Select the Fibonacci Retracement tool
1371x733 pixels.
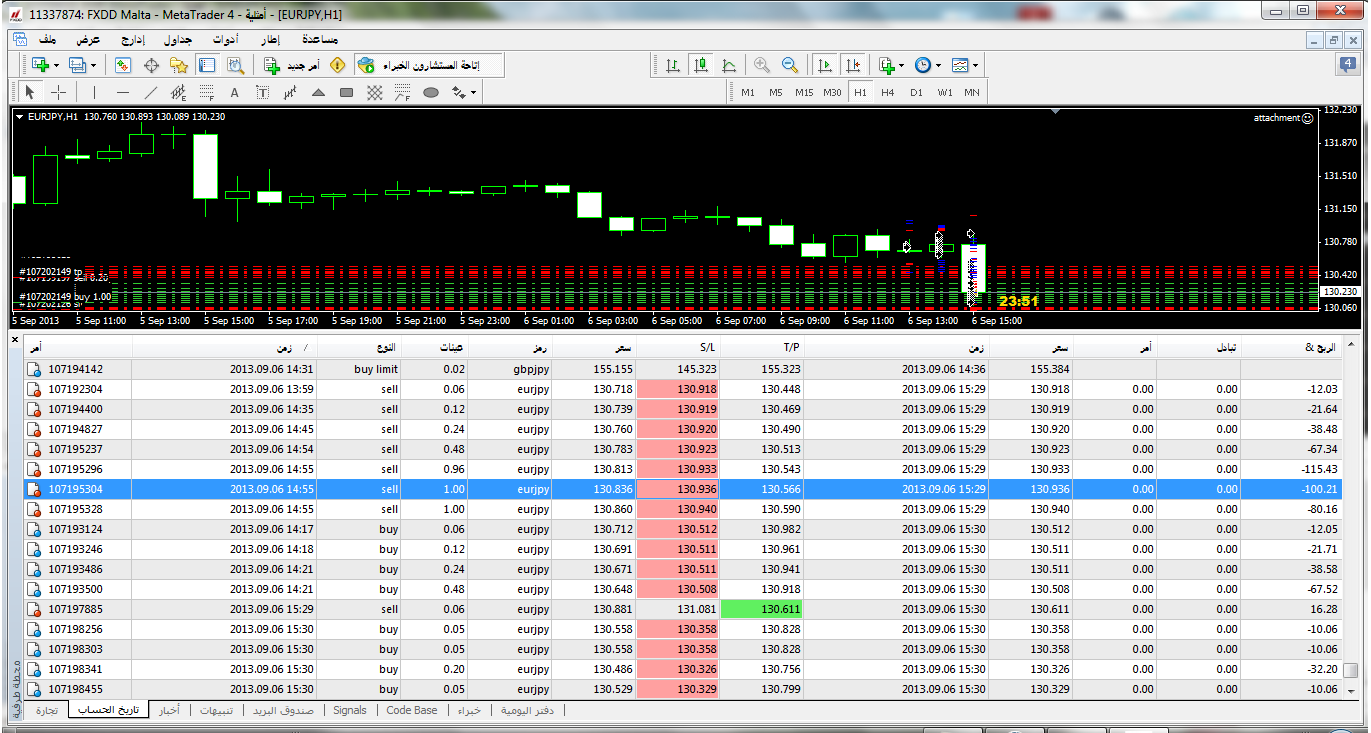207,93
